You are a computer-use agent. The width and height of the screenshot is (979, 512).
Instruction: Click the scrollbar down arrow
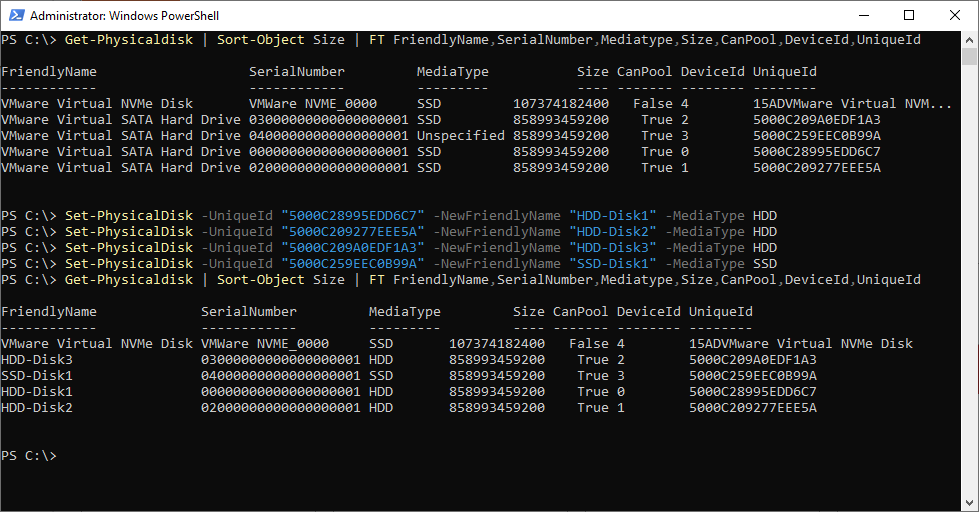[969, 503]
